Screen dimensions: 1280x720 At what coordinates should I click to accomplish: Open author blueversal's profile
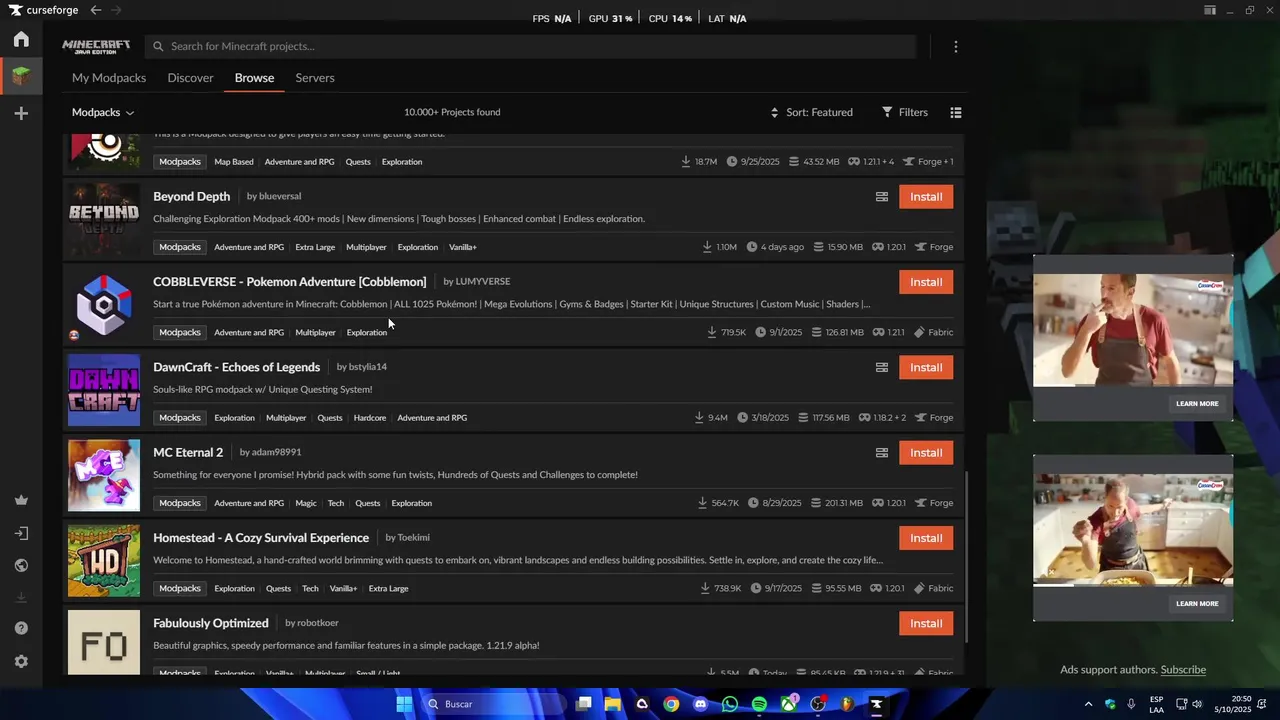pos(280,197)
